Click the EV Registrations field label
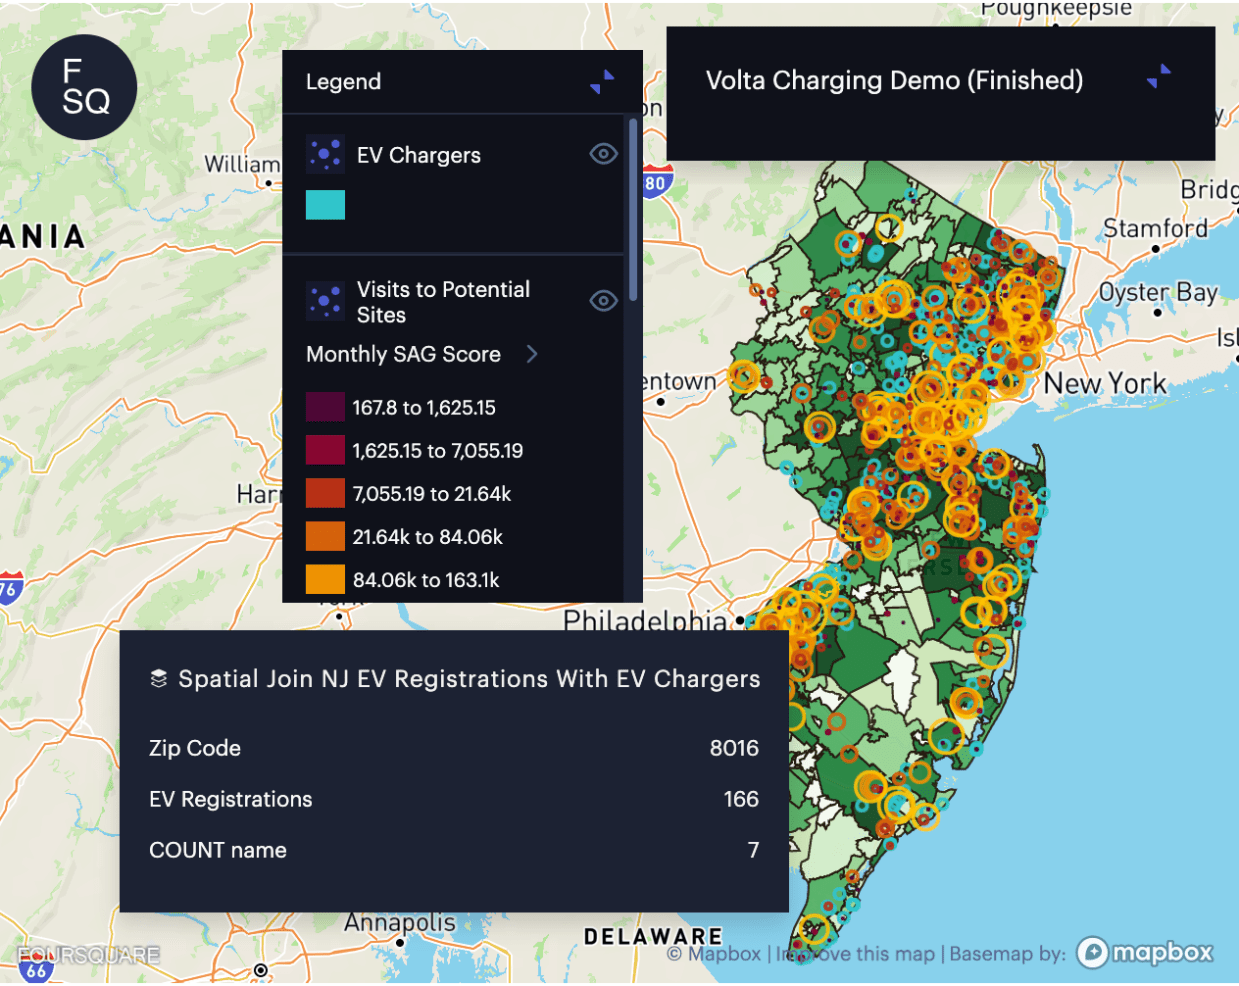The height and width of the screenshot is (986, 1239). (x=230, y=799)
